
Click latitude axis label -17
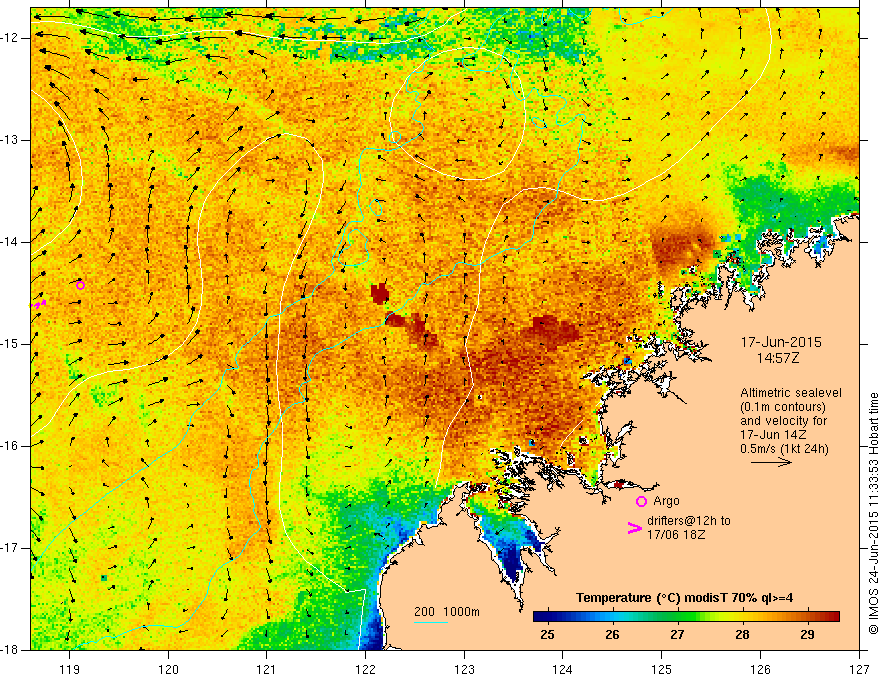(10, 548)
